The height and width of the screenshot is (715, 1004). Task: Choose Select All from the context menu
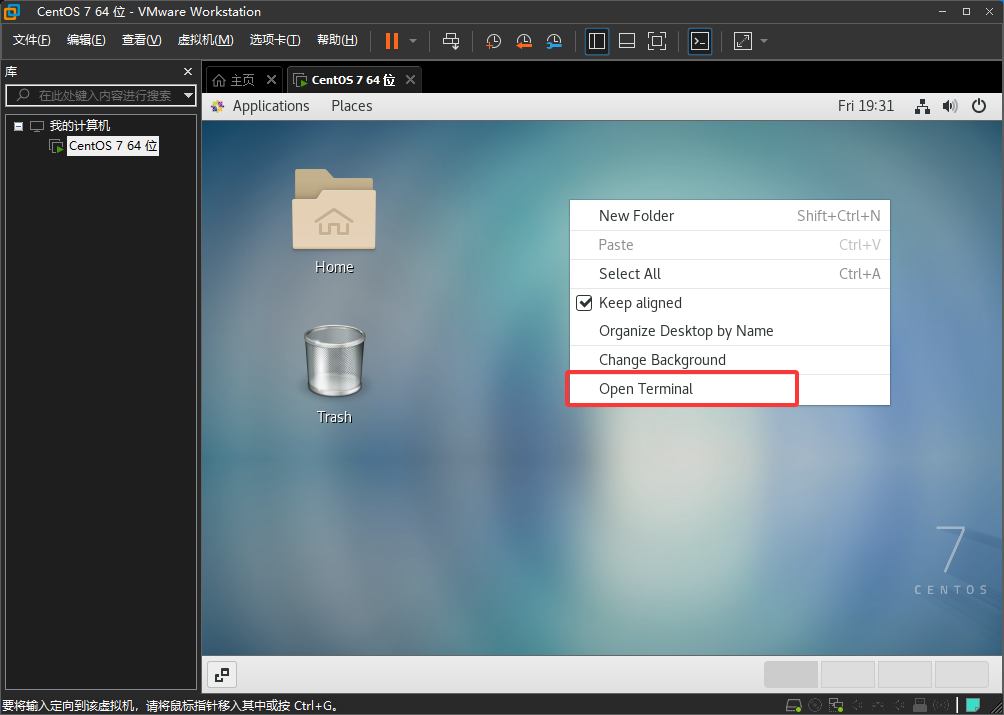[x=730, y=274]
